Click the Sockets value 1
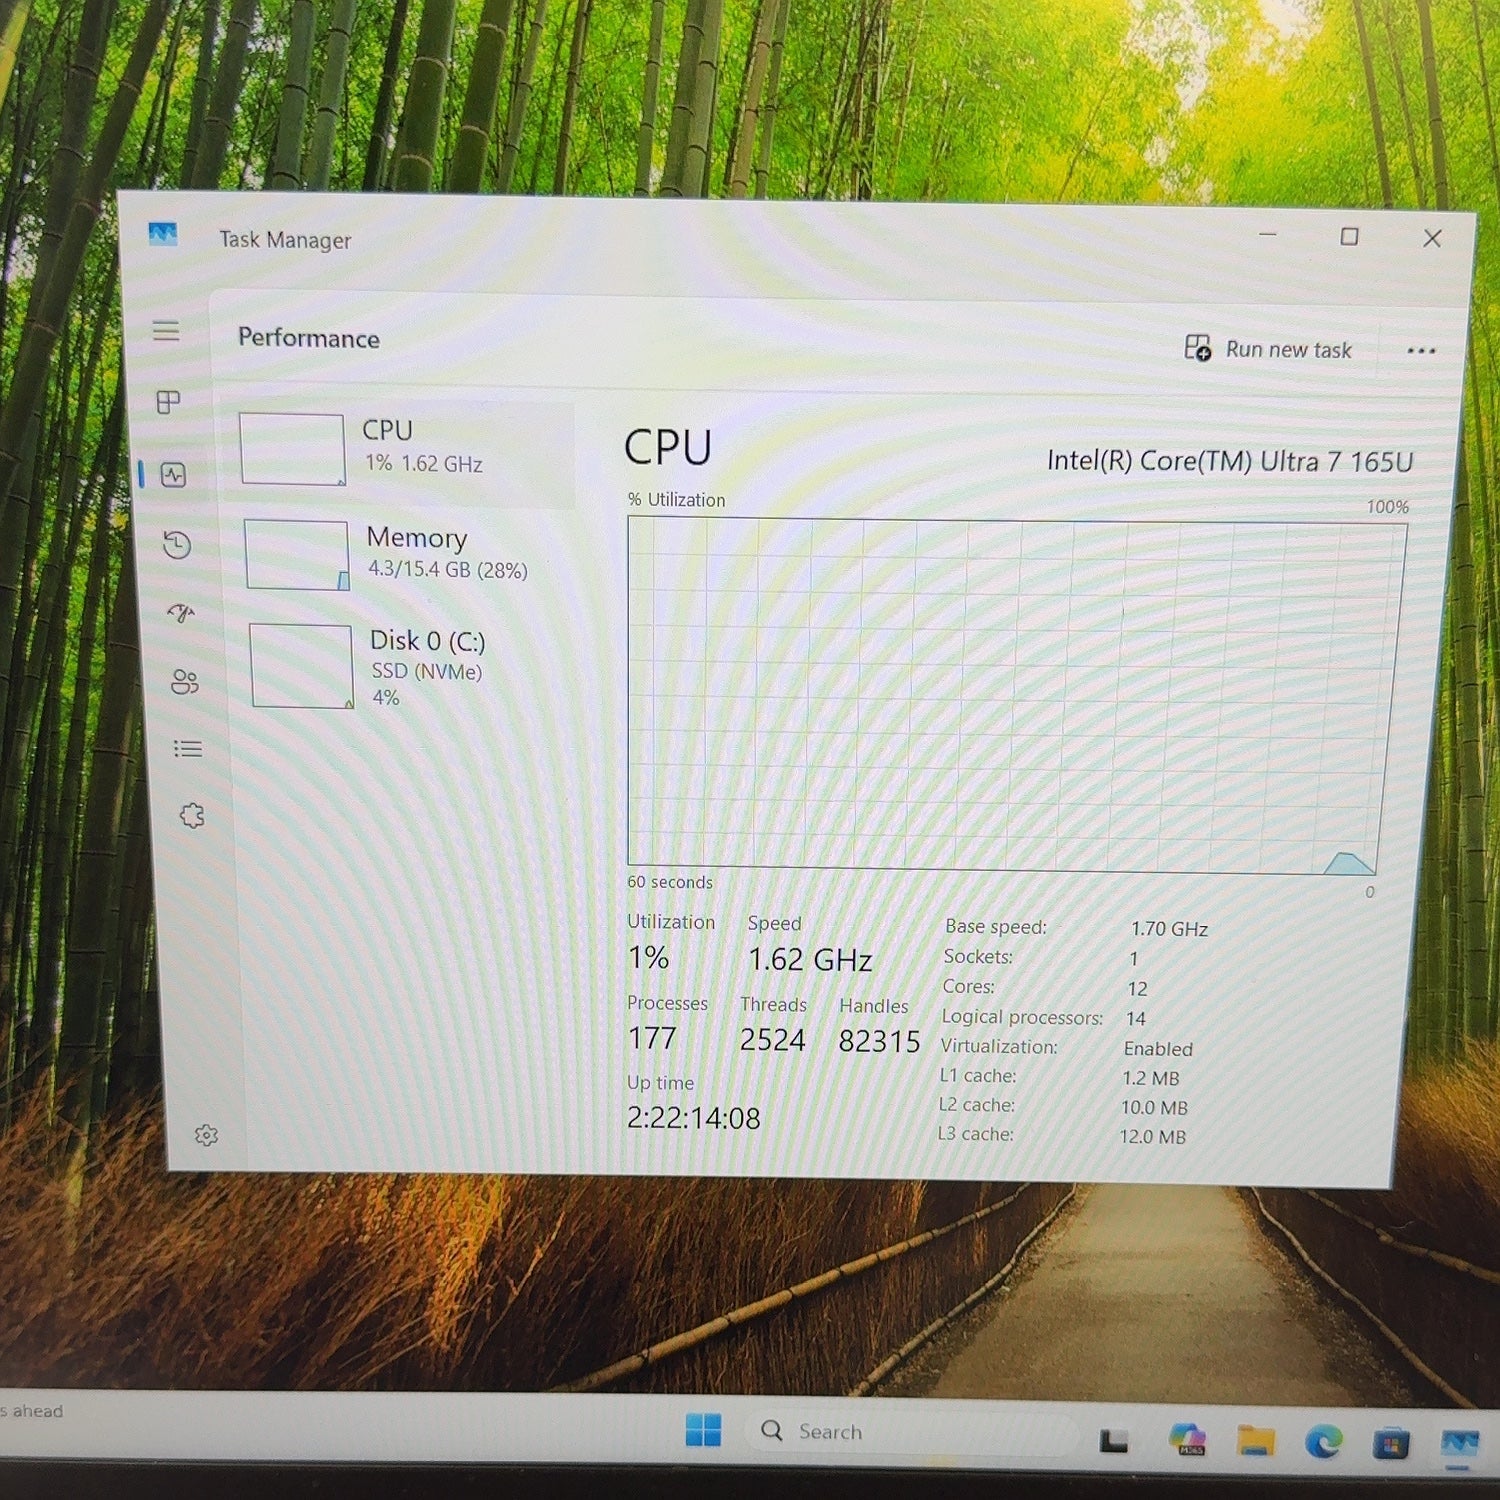This screenshot has height=1500, width=1500. [1134, 959]
